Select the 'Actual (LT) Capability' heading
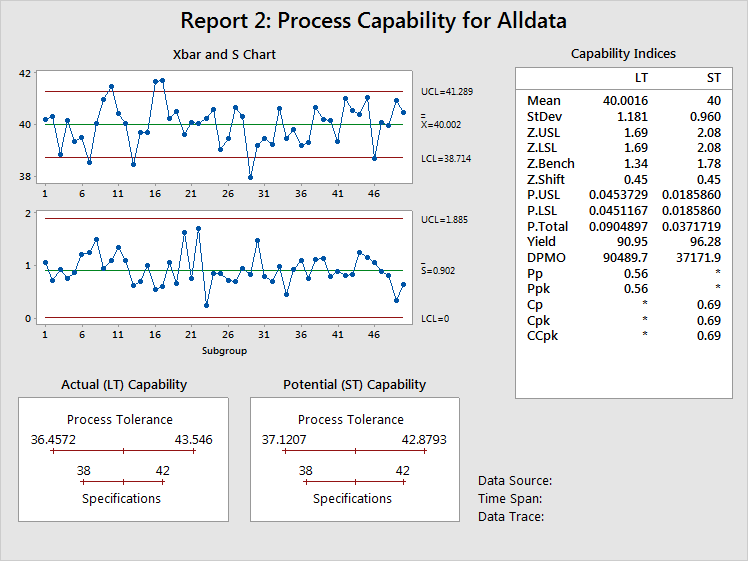This screenshot has height=561, width=748. pos(124,384)
